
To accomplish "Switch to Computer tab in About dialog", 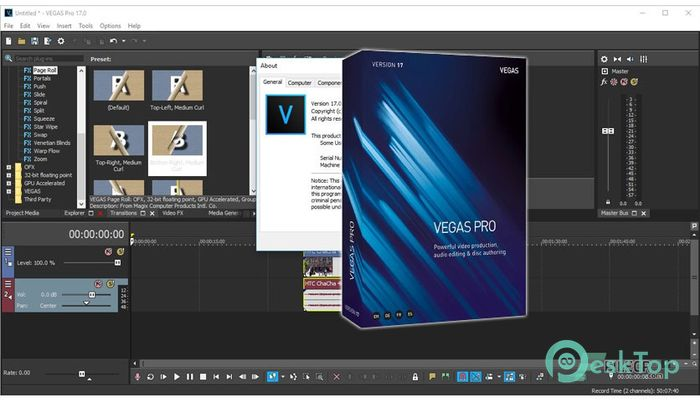I will click(x=300, y=82).
